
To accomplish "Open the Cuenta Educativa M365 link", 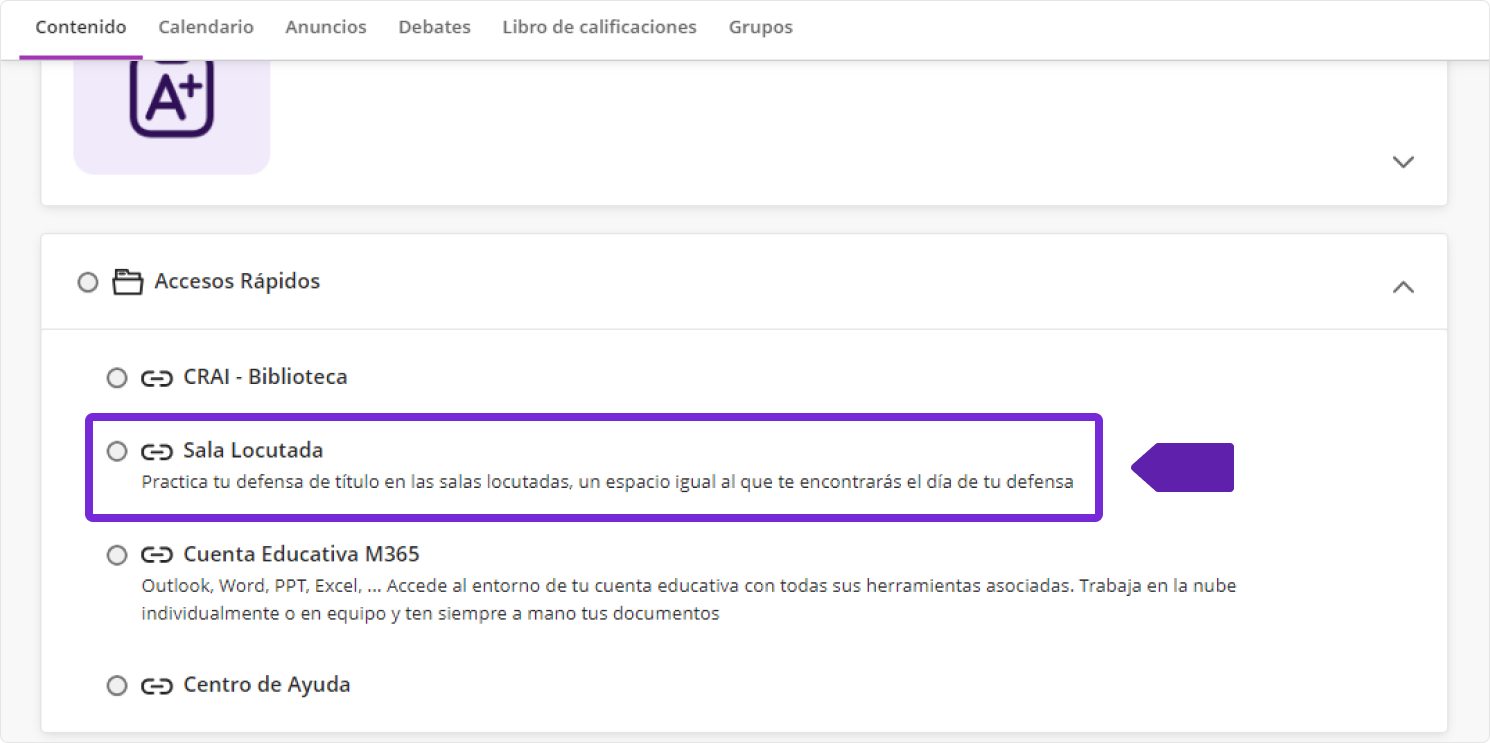I will click(301, 554).
